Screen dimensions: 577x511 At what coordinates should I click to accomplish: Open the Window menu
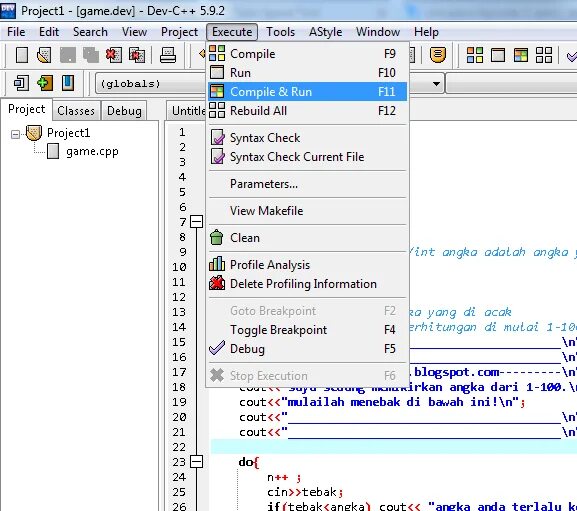(x=378, y=32)
